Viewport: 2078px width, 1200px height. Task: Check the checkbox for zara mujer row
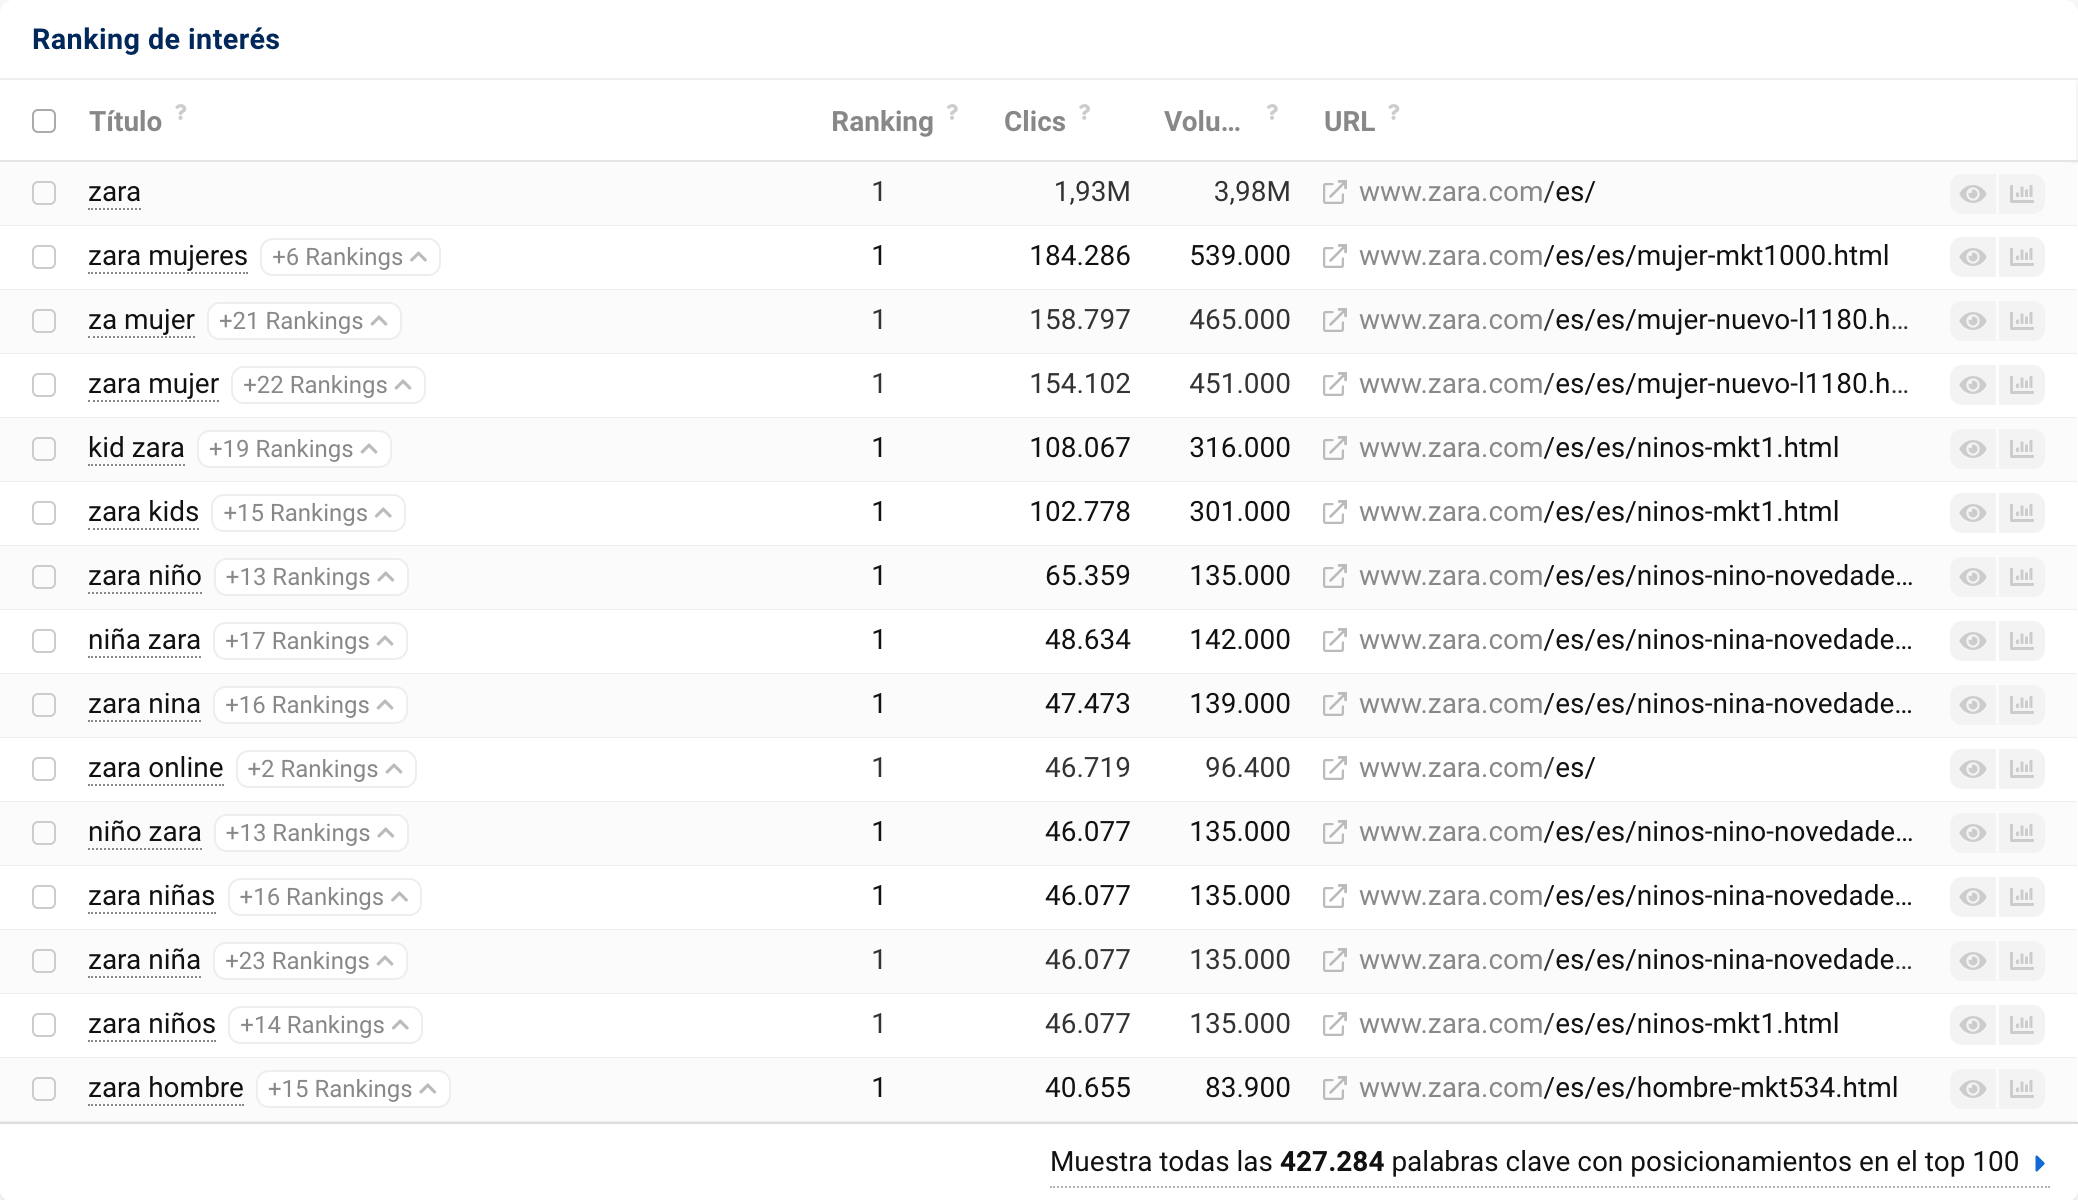(44, 385)
